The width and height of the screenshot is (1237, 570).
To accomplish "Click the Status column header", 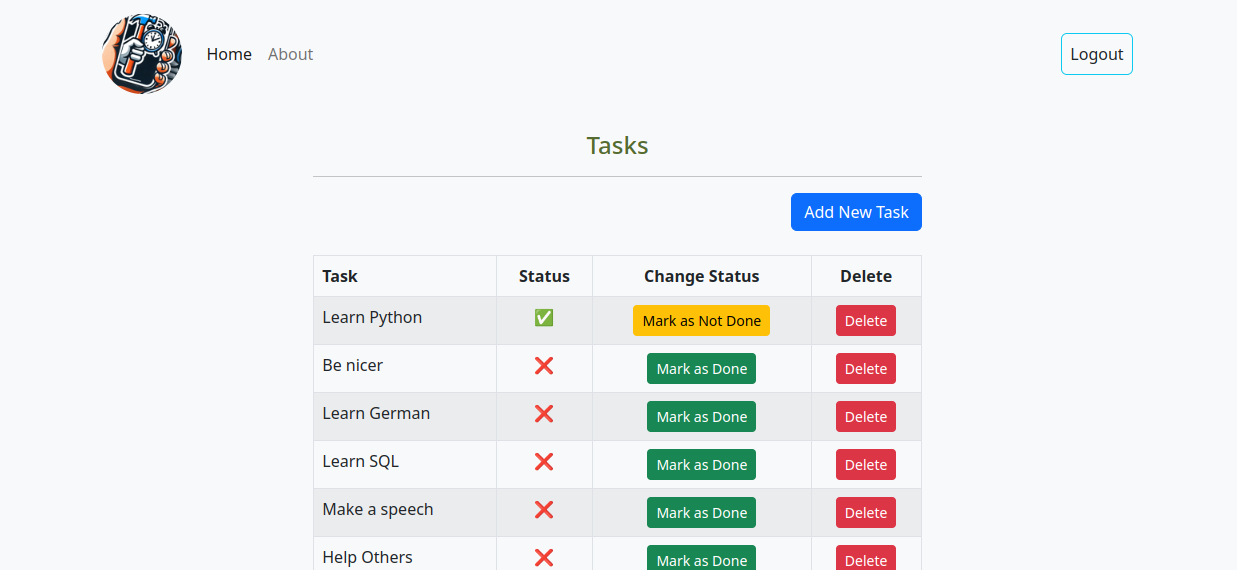I will pyautogui.click(x=544, y=276).
